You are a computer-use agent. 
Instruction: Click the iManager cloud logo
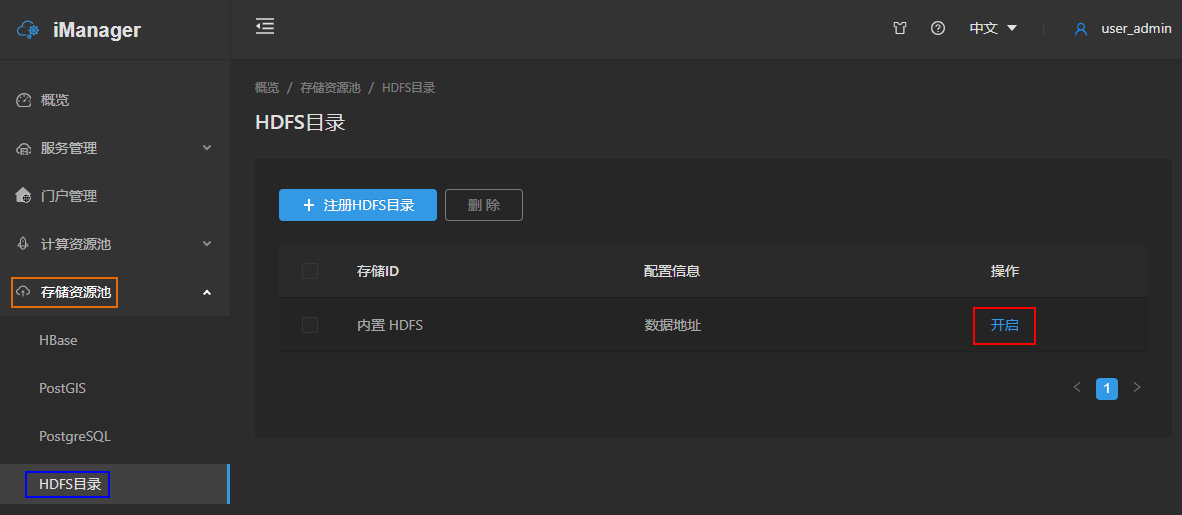click(28, 30)
